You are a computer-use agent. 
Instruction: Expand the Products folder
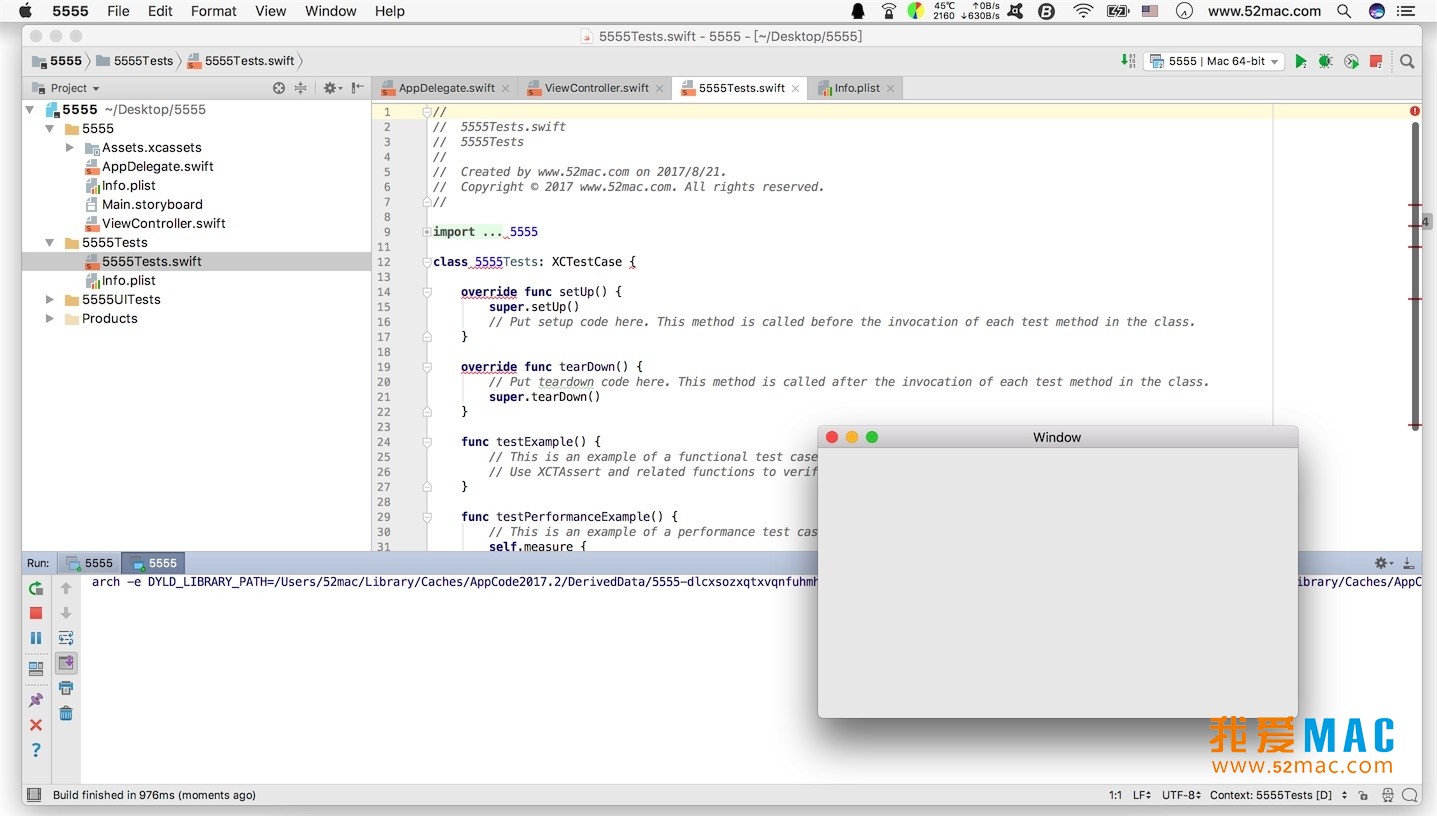point(50,319)
